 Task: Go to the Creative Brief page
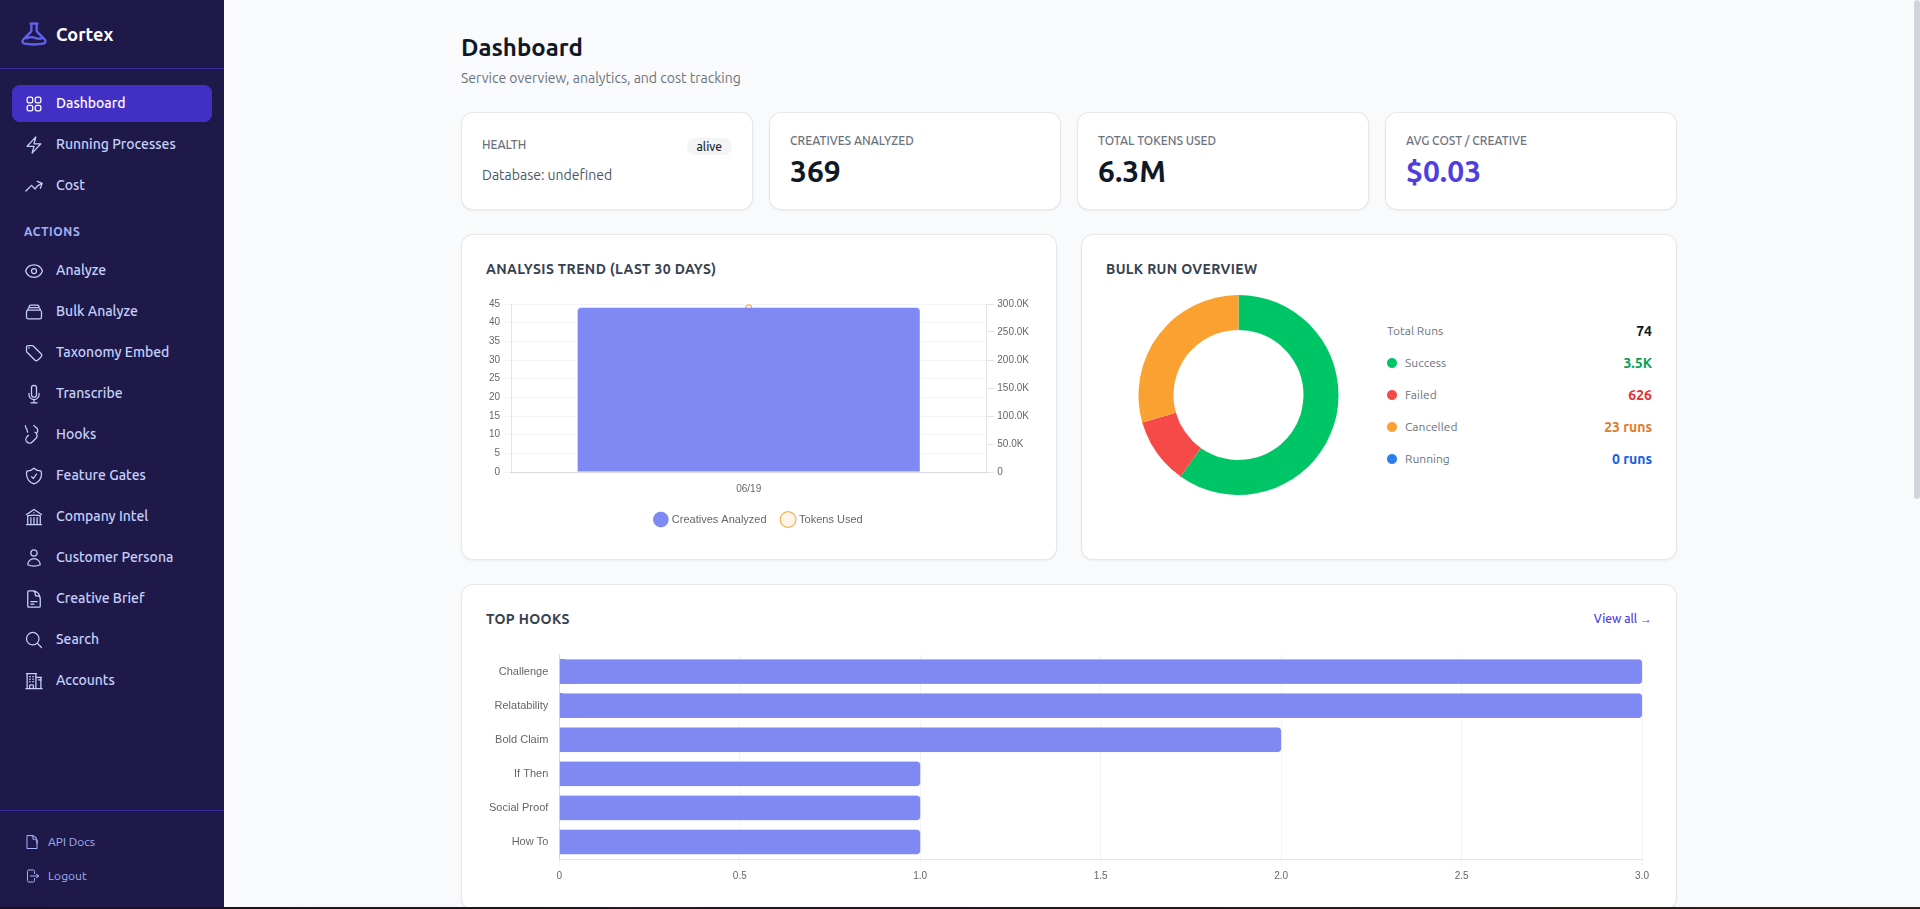(112, 598)
